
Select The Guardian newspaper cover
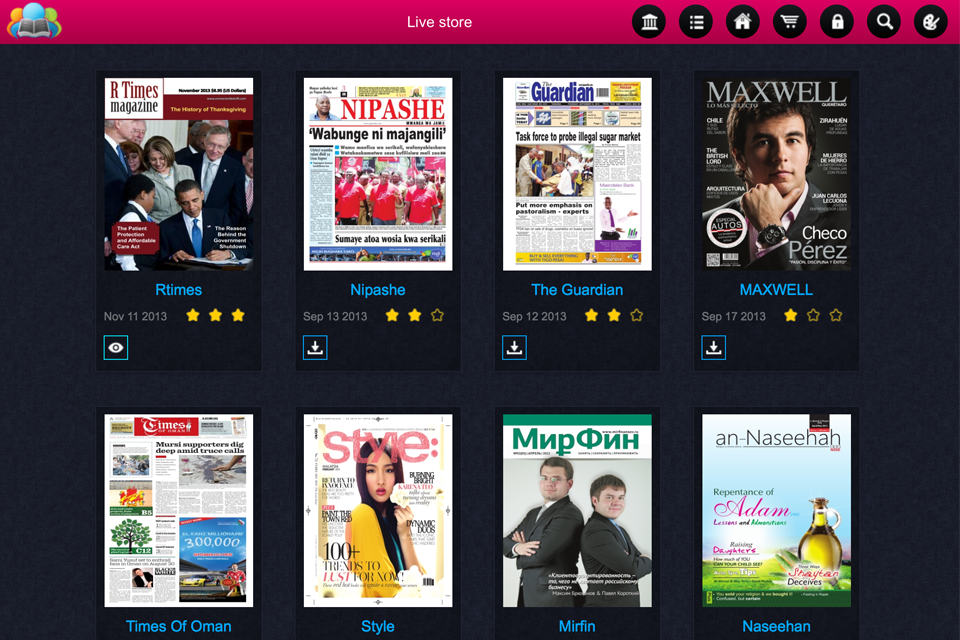pos(577,174)
